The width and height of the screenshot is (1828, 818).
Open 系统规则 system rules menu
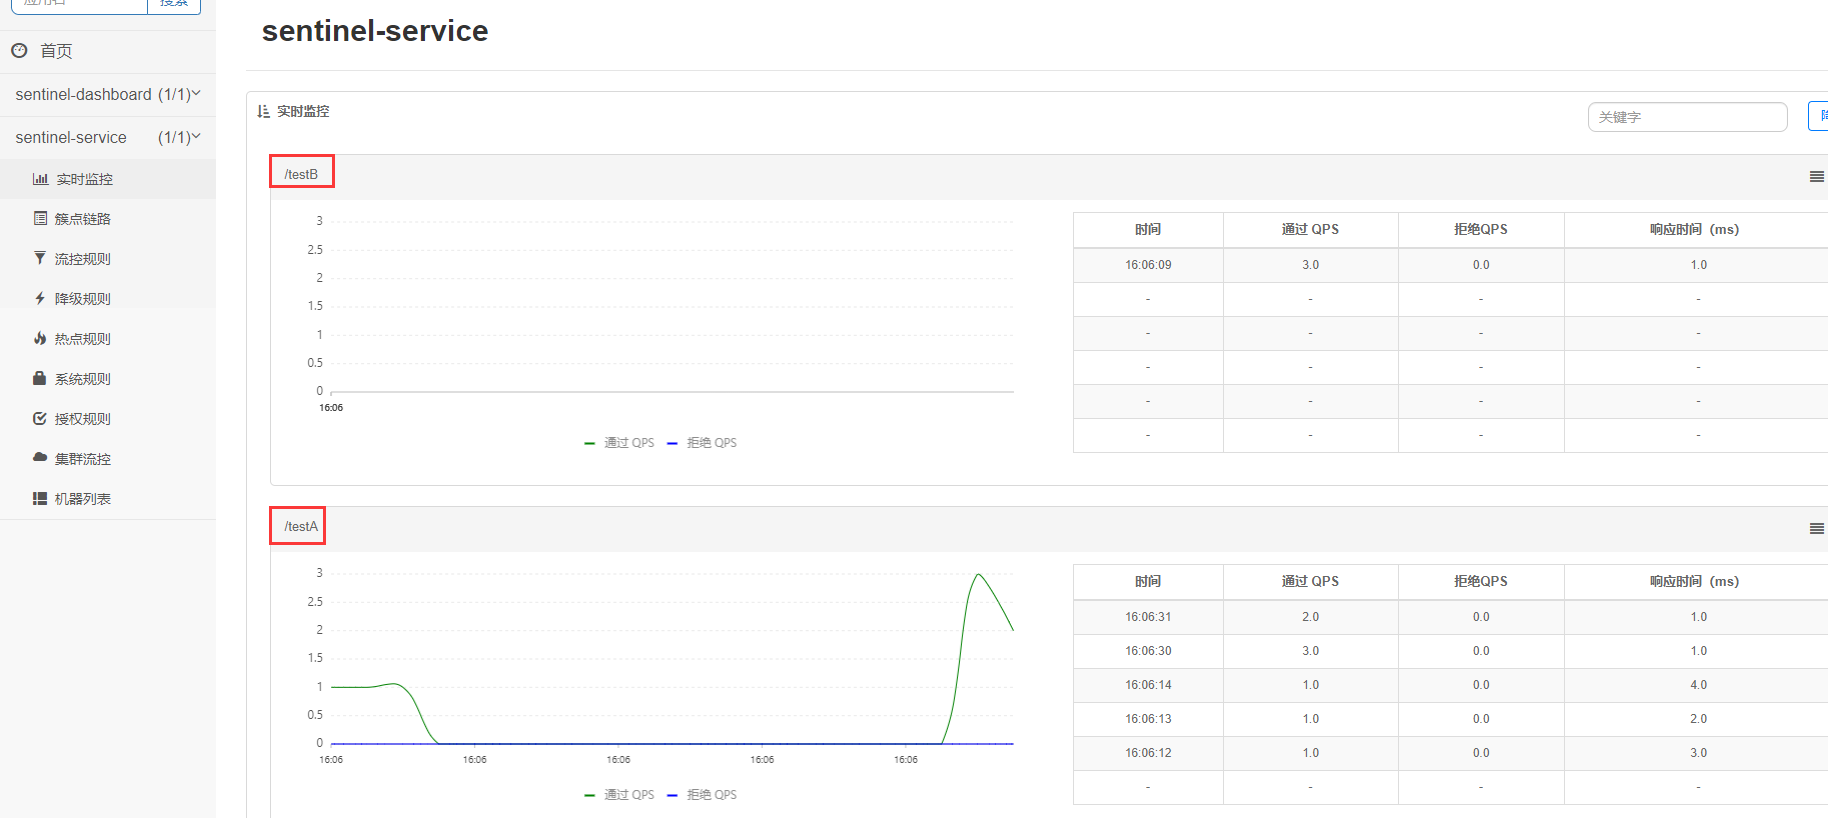click(82, 379)
